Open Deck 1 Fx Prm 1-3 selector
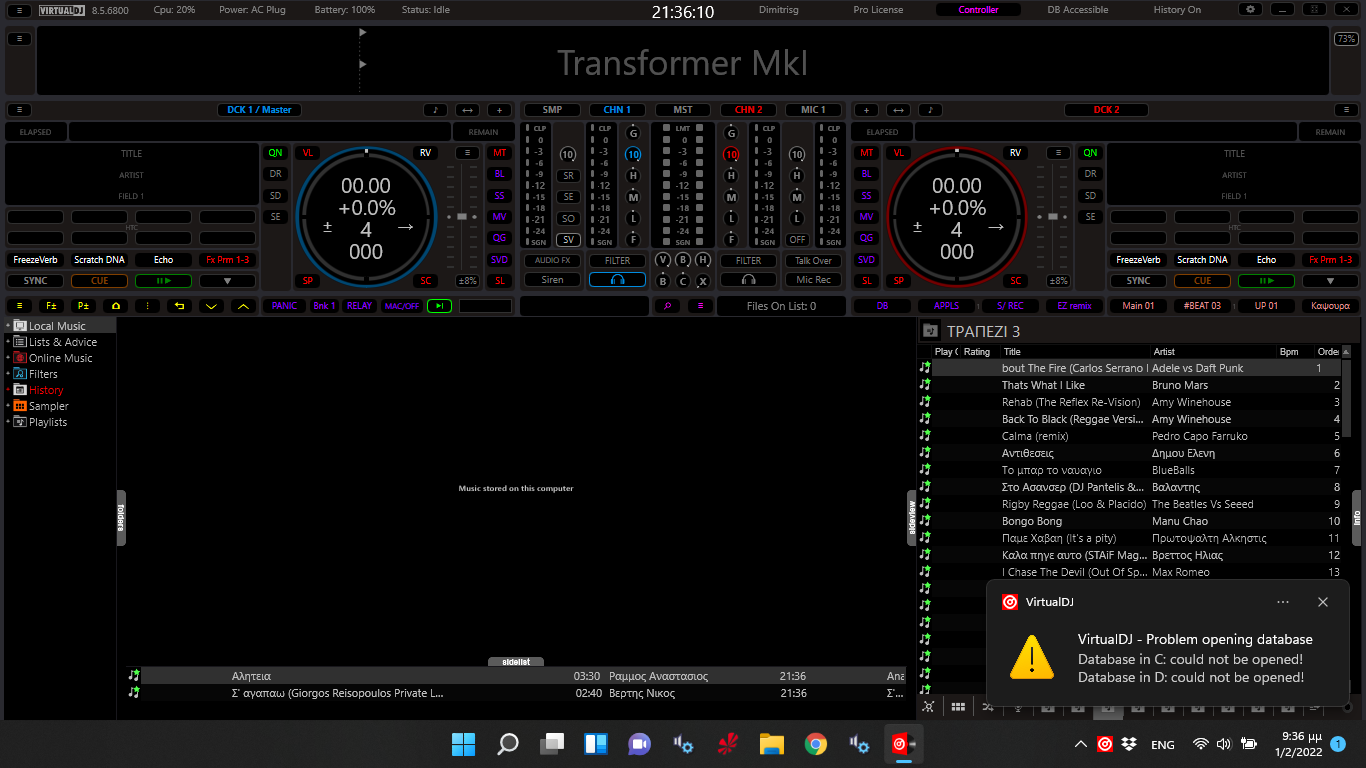The height and width of the screenshot is (768, 1366). coord(226,260)
